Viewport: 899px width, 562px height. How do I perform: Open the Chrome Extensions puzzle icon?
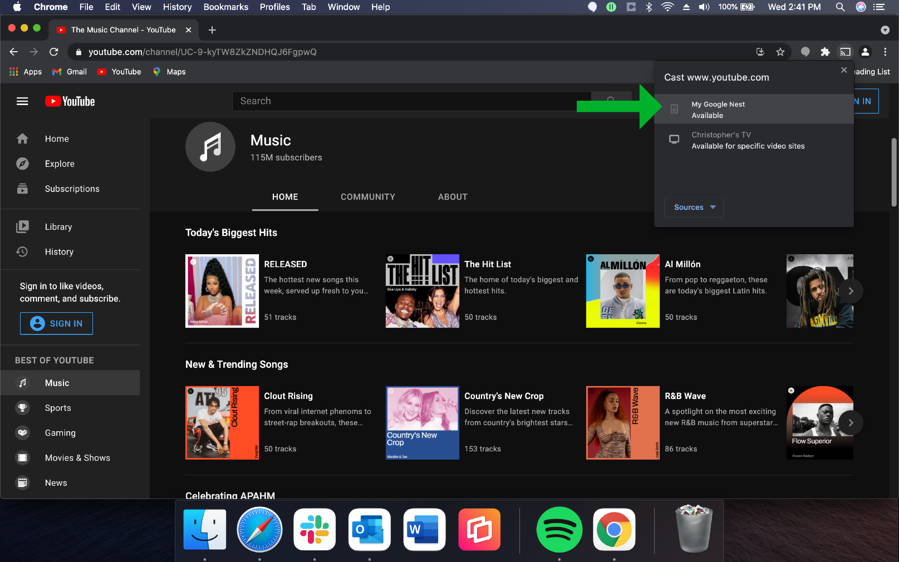[x=825, y=52]
